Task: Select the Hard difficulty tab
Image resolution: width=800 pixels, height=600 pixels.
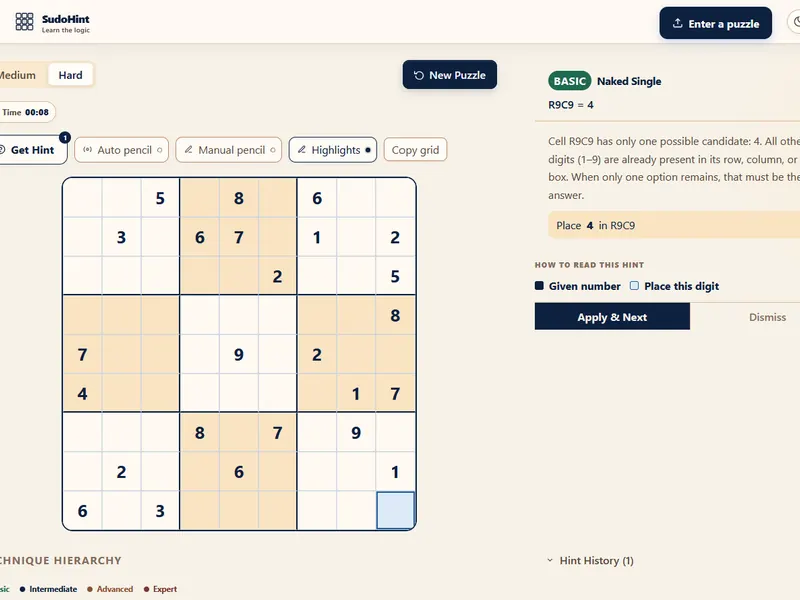Action: coord(70,75)
